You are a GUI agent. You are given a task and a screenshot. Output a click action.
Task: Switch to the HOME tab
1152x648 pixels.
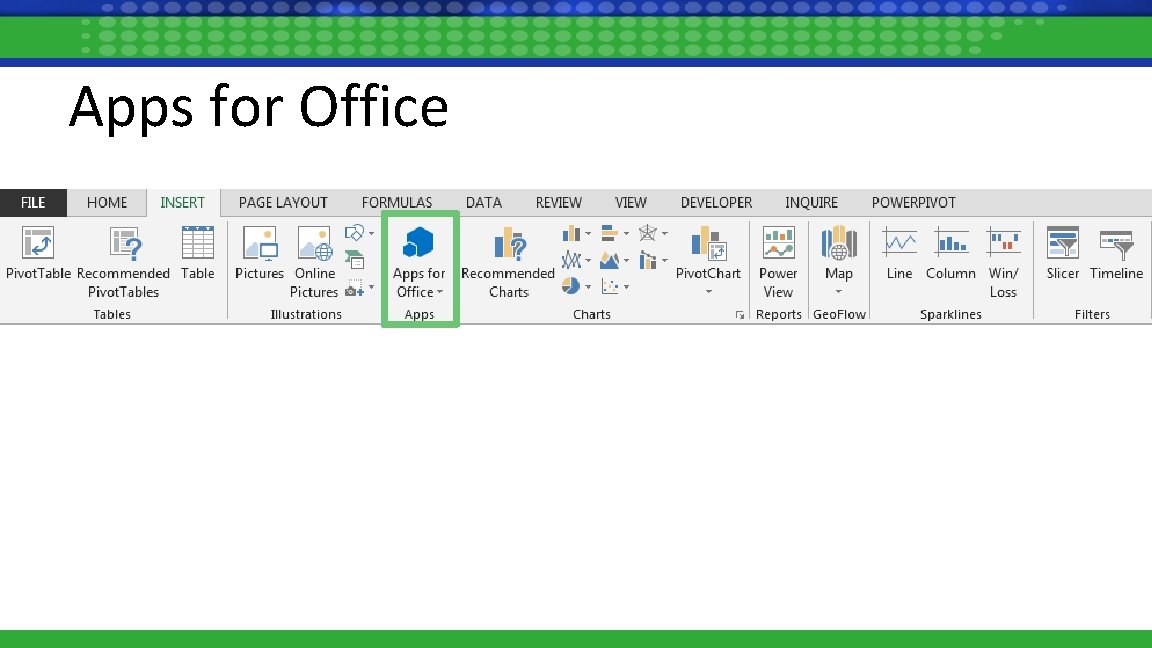107,203
